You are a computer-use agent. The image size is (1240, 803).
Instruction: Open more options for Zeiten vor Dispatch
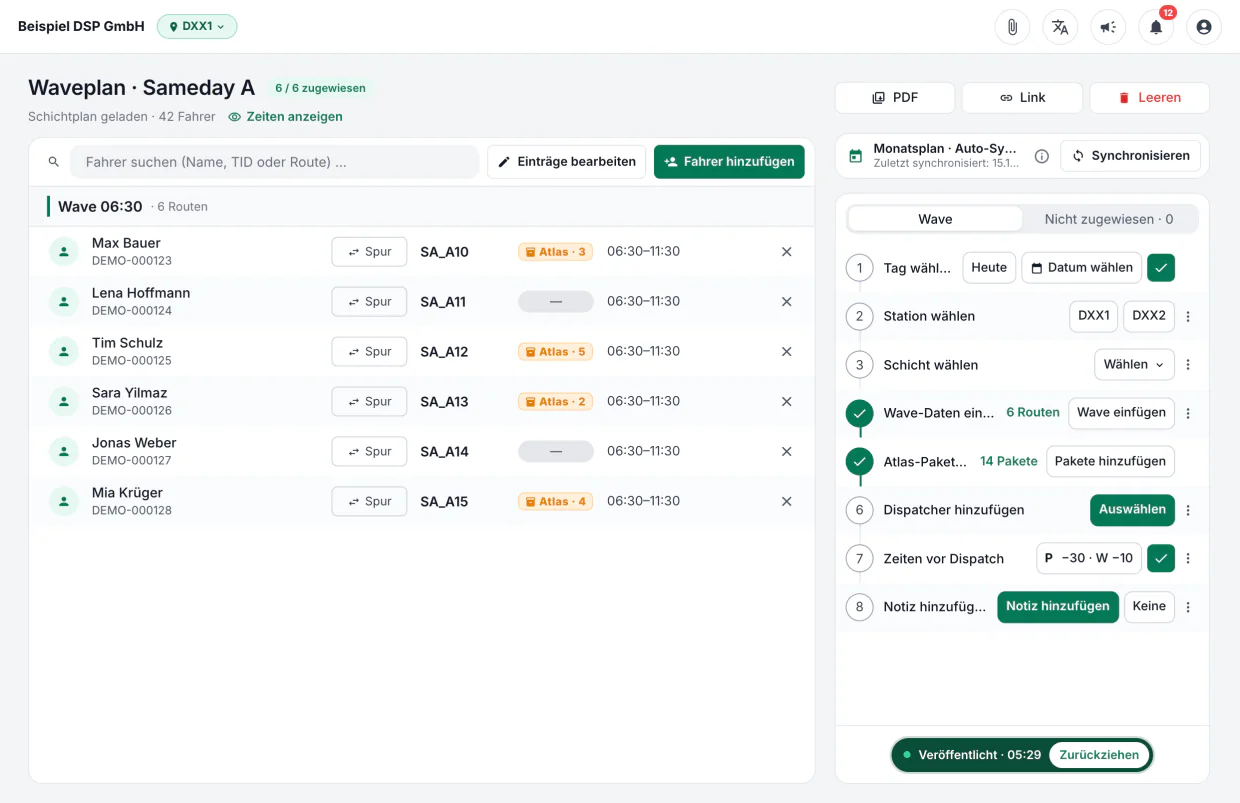pyautogui.click(x=1188, y=559)
